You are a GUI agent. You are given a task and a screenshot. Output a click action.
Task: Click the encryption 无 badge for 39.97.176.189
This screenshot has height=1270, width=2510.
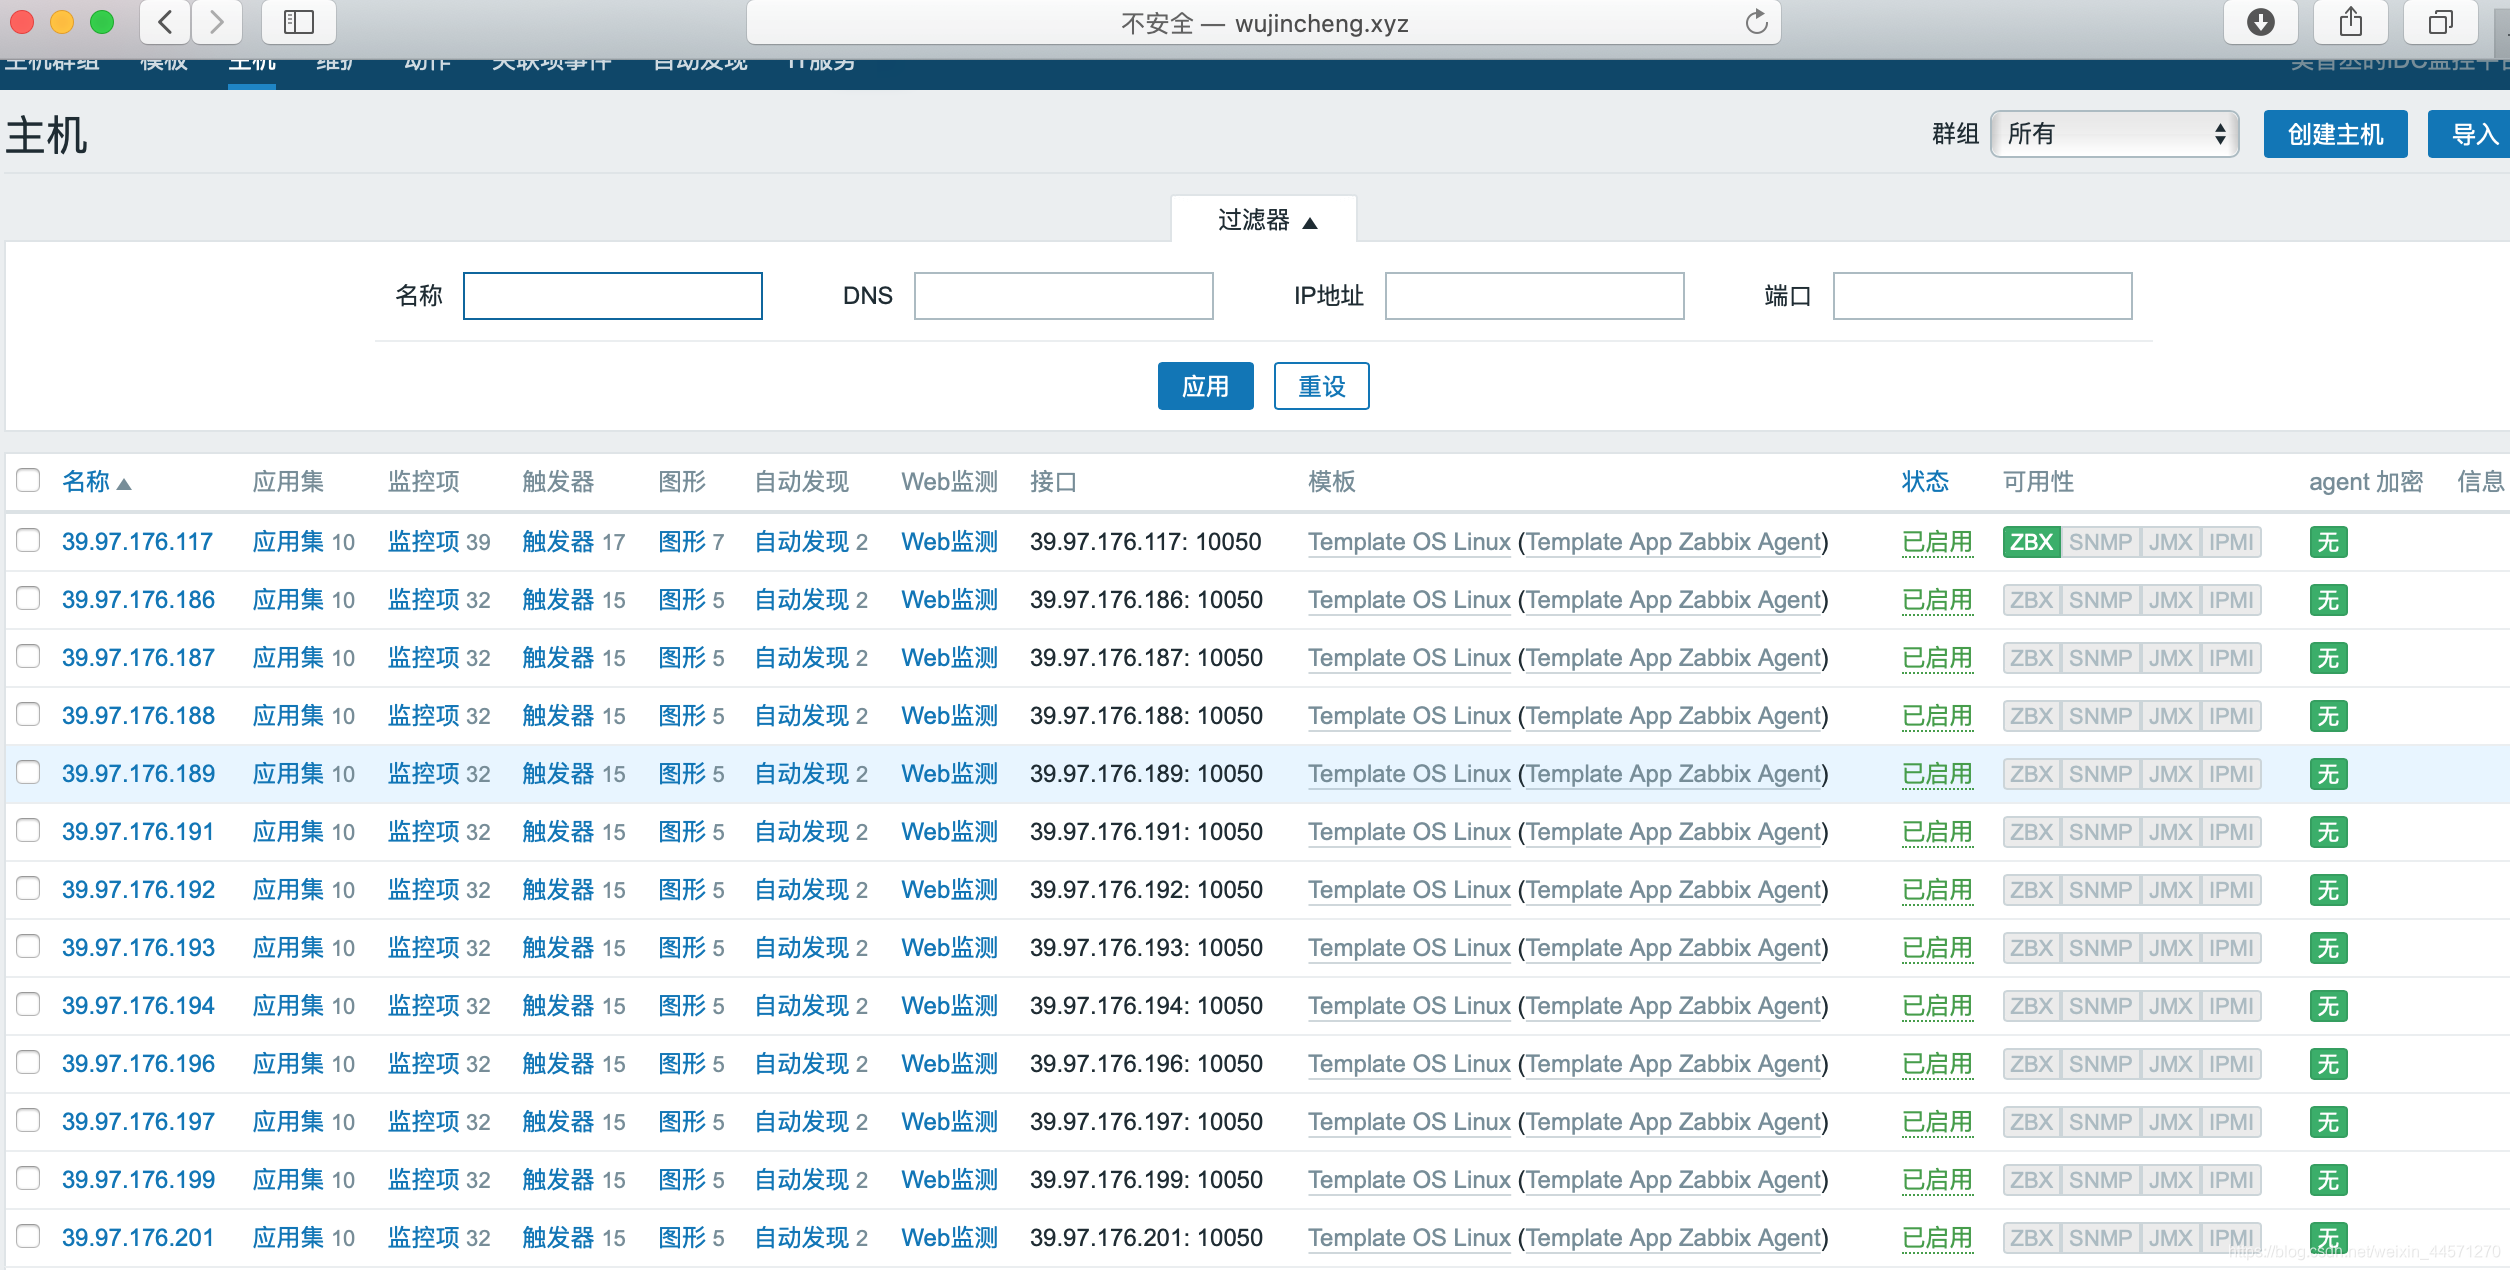[x=2328, y=774]
